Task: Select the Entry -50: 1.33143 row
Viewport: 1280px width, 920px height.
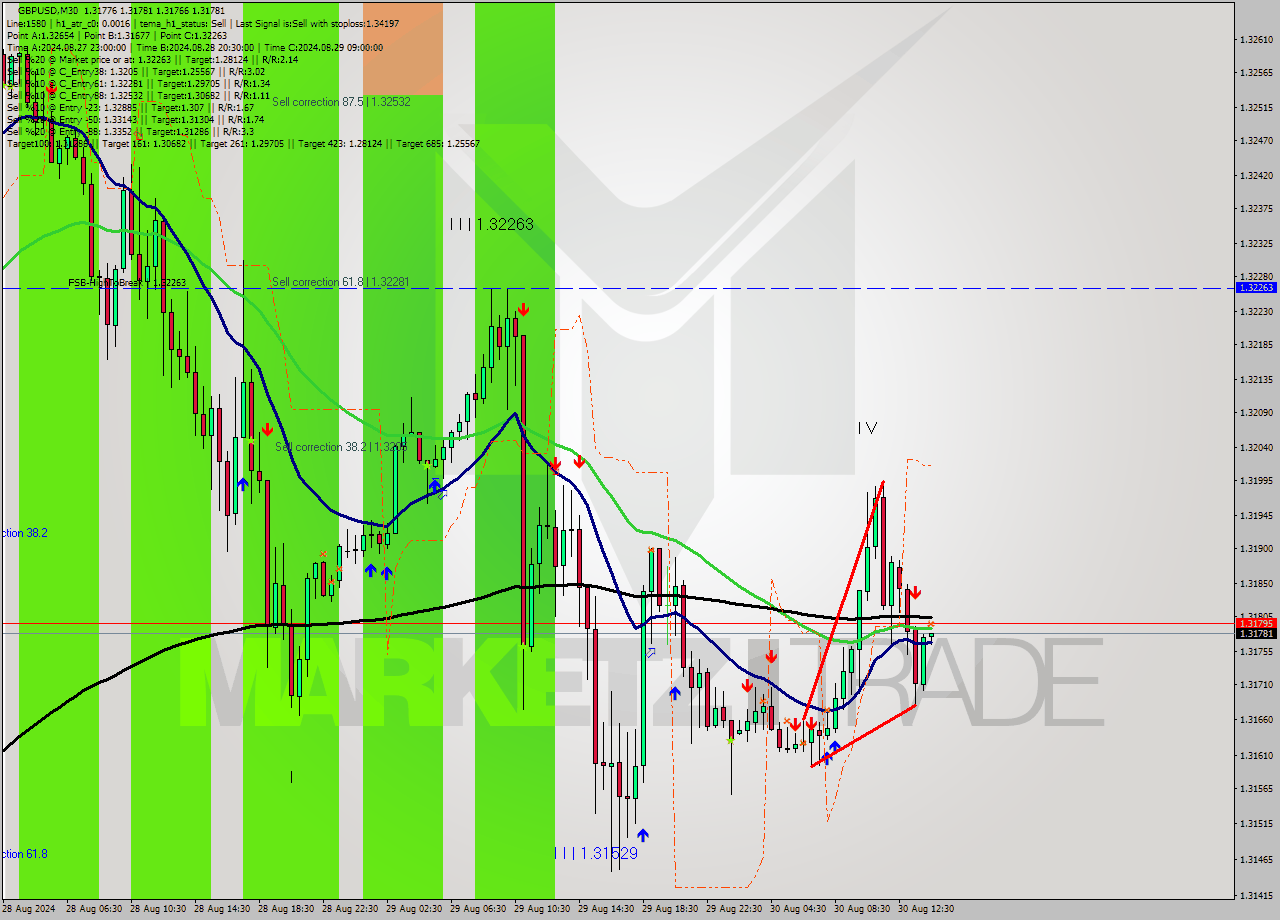Action: click(x=135, y=119)
